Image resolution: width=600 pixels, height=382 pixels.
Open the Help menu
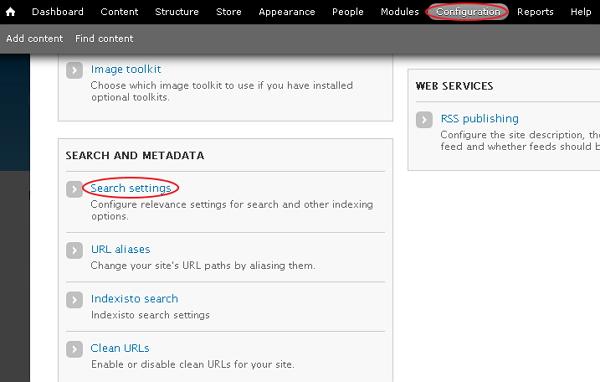pos(581,12)
